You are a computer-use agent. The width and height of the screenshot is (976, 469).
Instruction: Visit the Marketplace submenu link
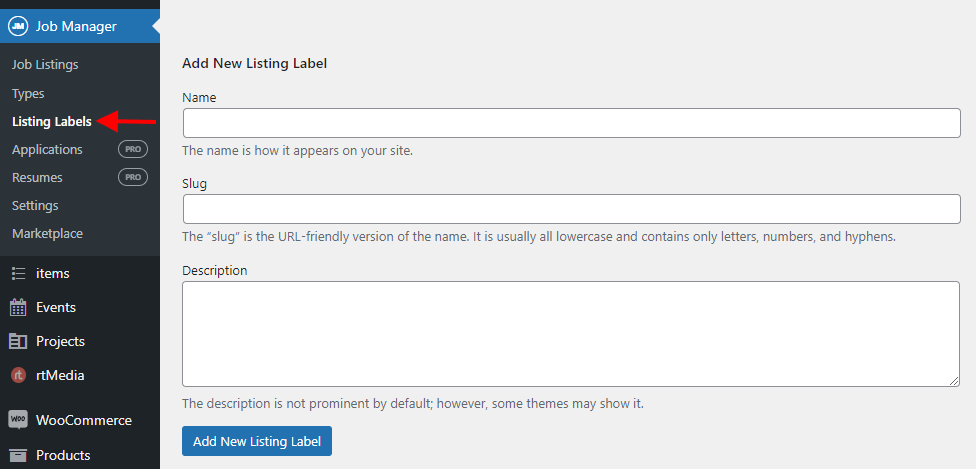pos(47,233)
